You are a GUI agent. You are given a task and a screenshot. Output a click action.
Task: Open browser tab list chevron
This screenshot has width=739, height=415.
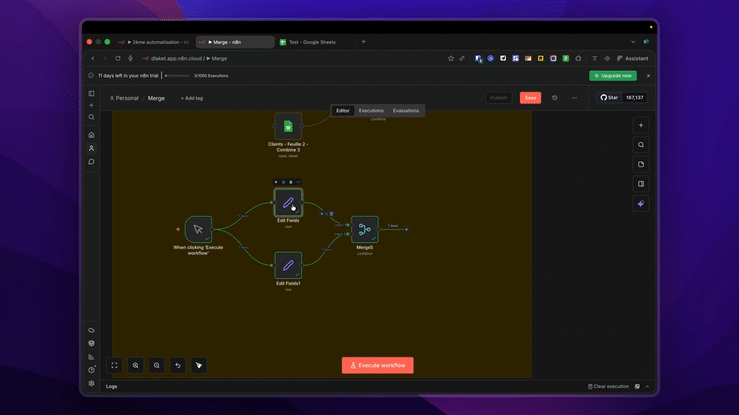[633, 42]
